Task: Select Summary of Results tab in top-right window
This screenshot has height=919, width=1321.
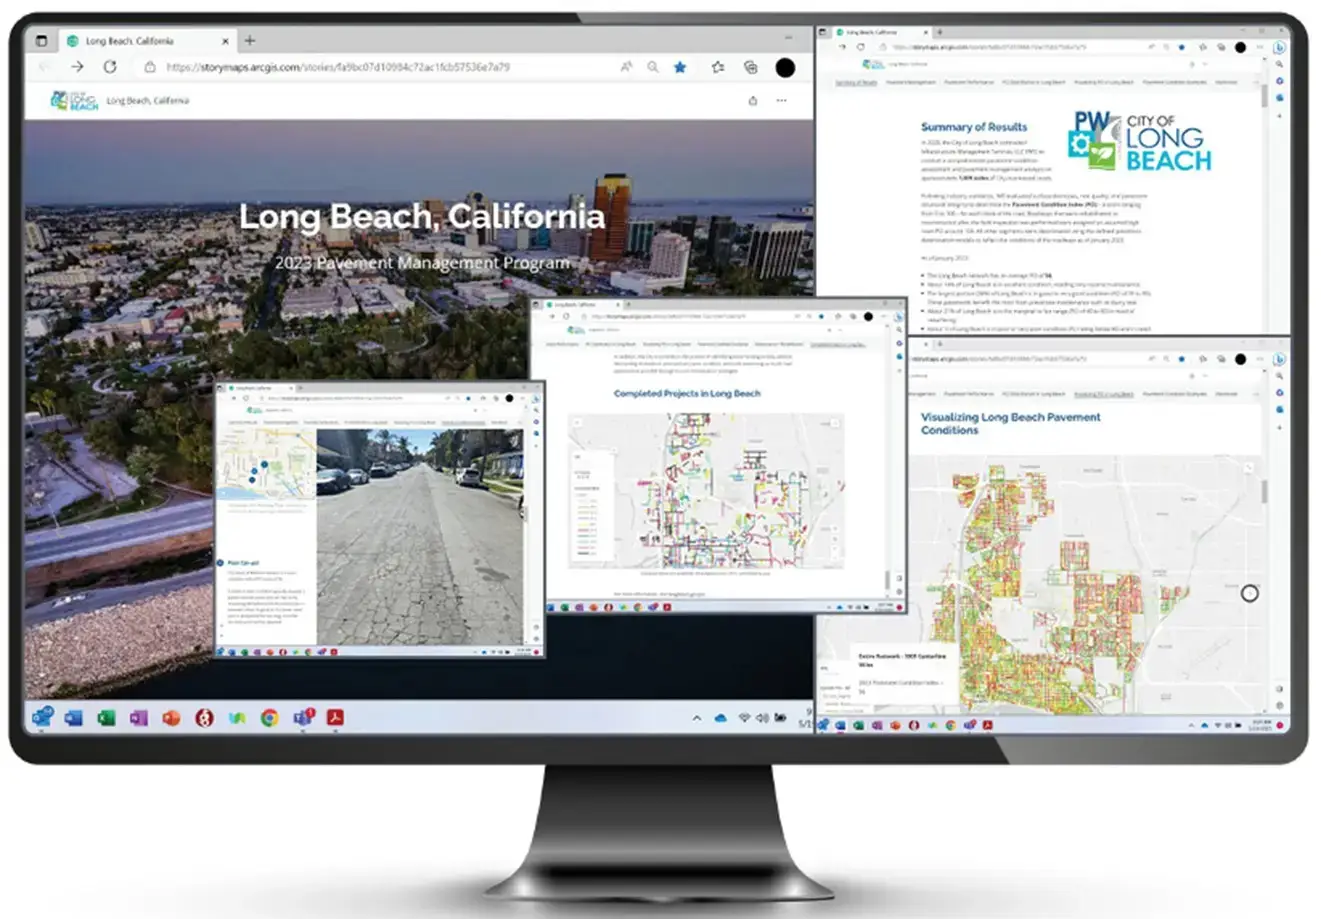Action: pos(856,82)
